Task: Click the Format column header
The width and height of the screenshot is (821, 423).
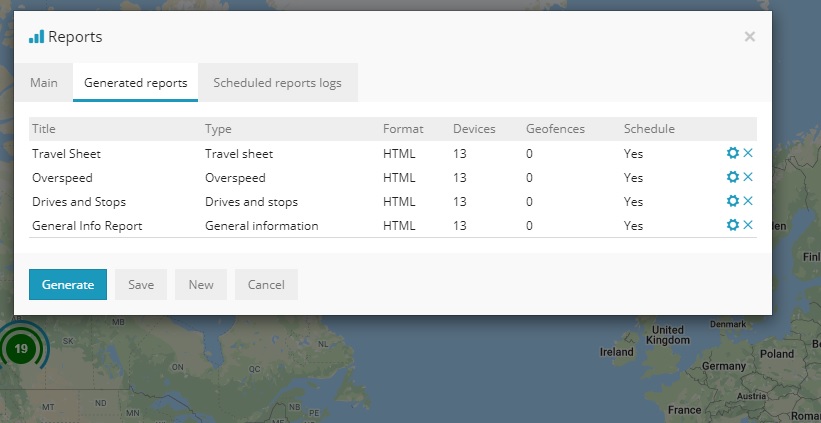Action: 403,129
